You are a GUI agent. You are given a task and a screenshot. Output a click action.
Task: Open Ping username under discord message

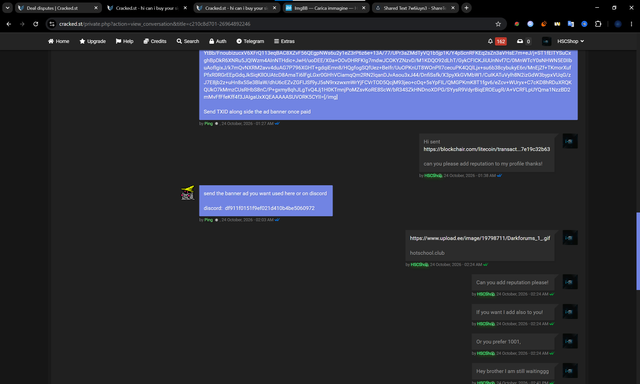(209, 220)
